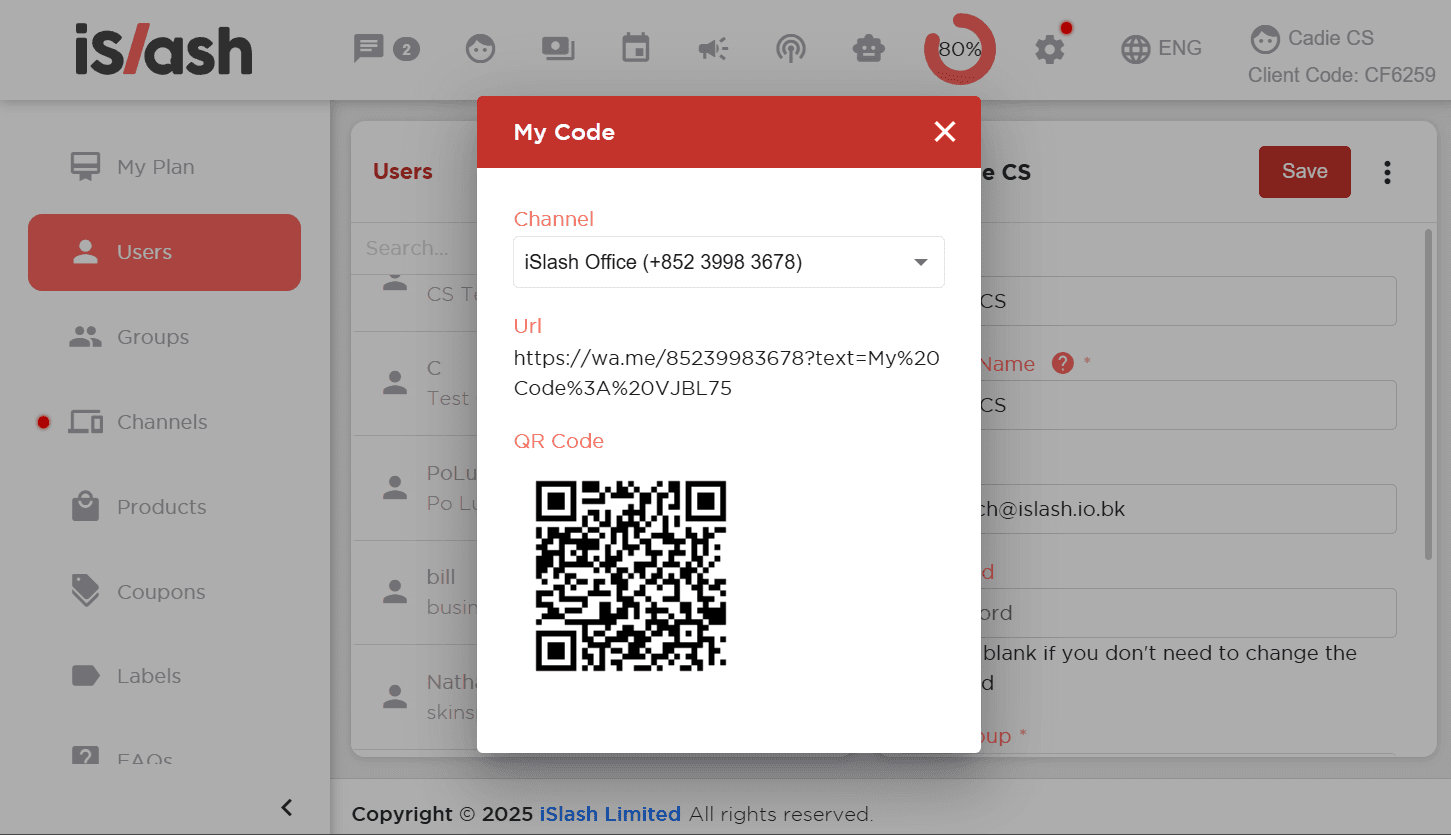The width and height of the screenshot is (1451, 835).
Task: Switch language from ENG
Action: pos(1180,48)
